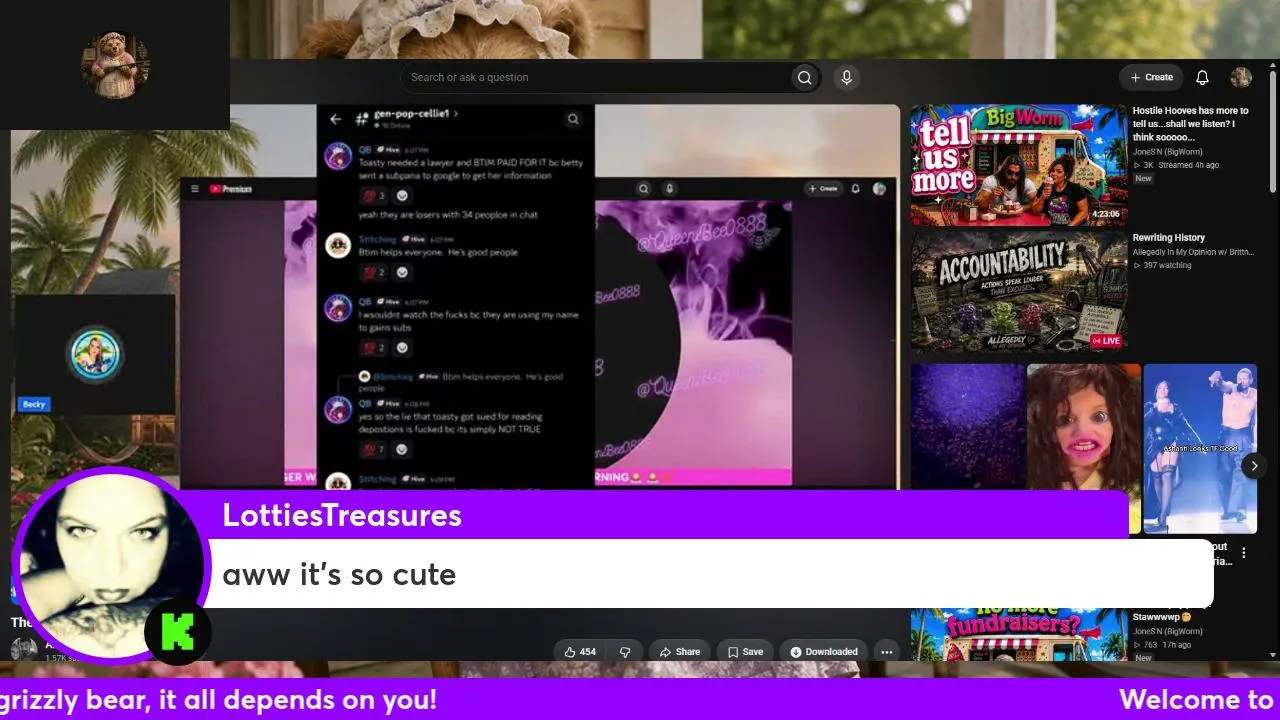Click the red LIVE badge on Accountability
The width and height of the screenshot is (1280, 720).
click(x=1106, y=341)
